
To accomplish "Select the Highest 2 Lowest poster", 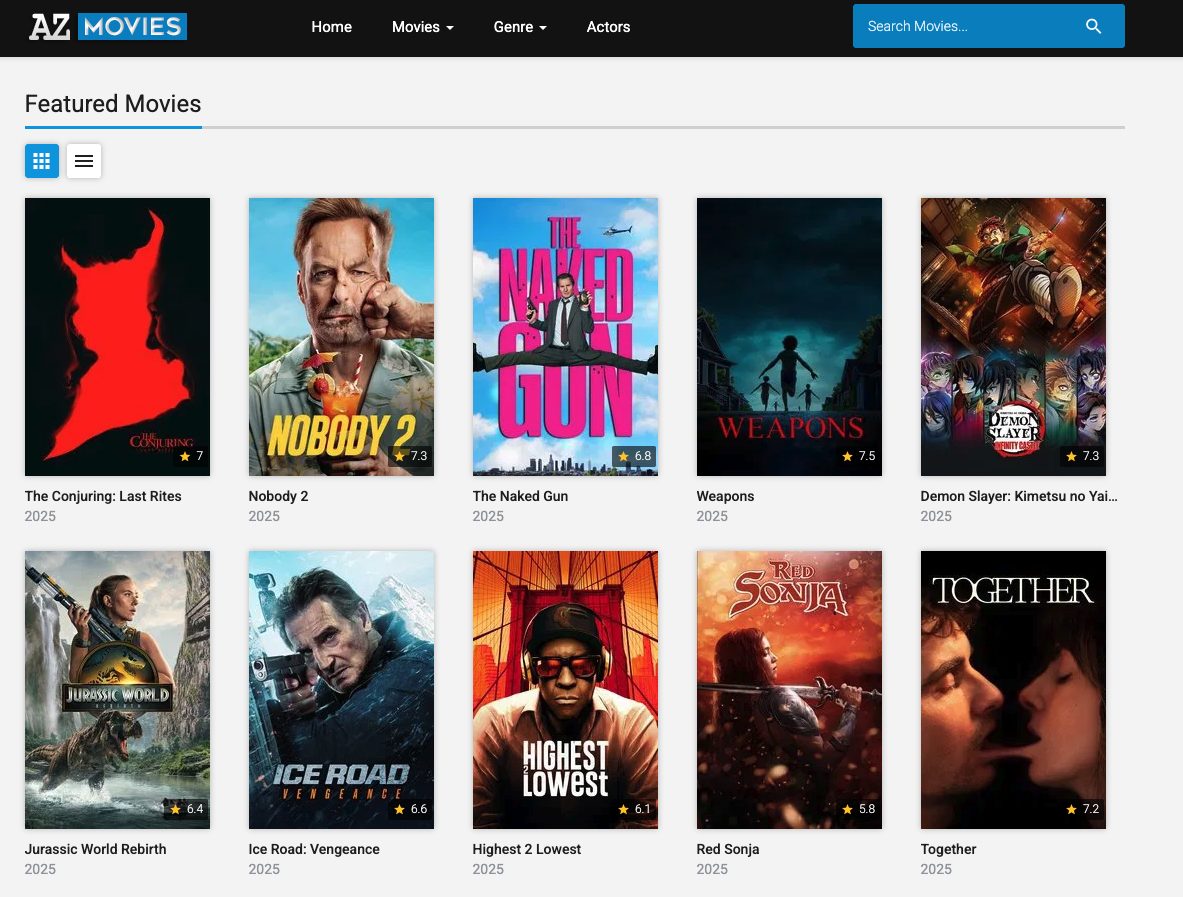I will click(565, 689).
